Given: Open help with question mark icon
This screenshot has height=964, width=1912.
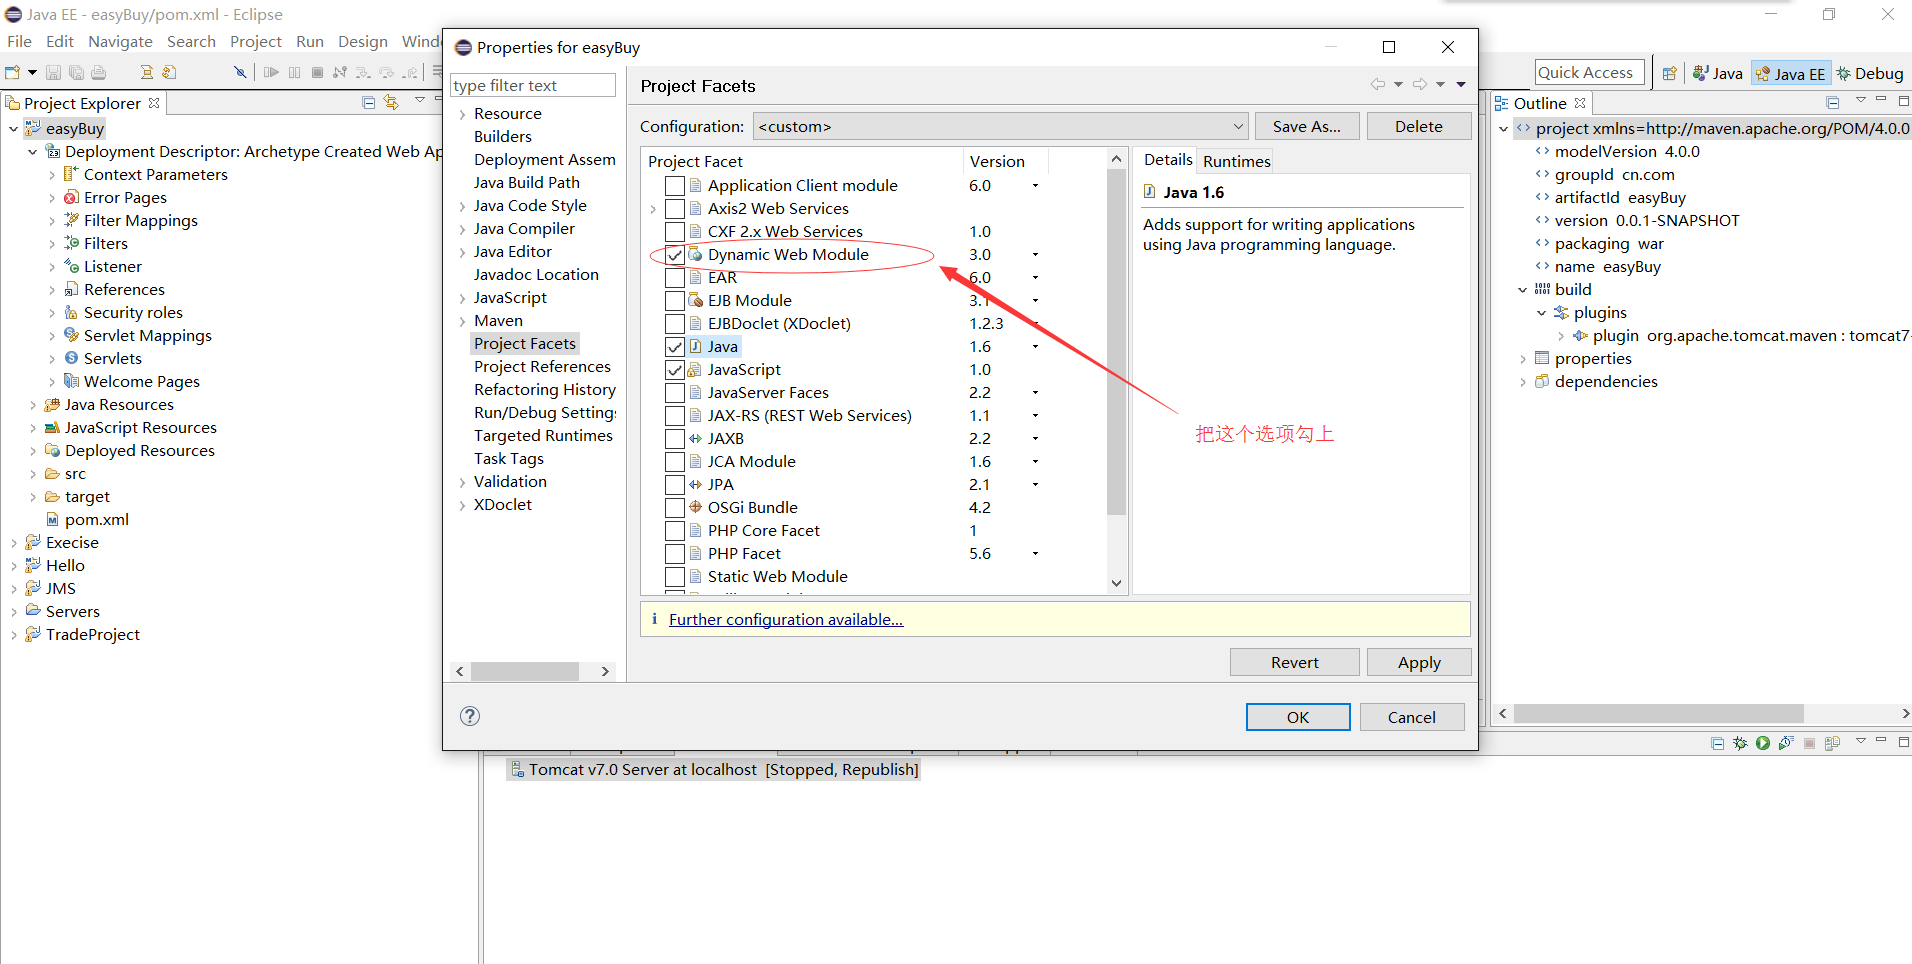Looking at the screenshot, I should point(470,716).
